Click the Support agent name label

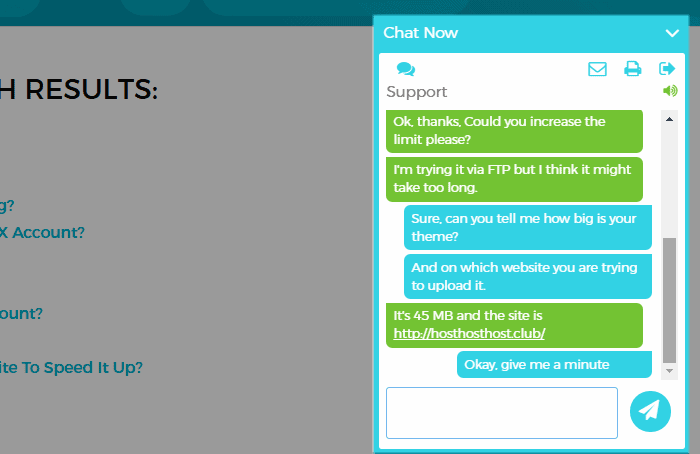tap(417, 92)
